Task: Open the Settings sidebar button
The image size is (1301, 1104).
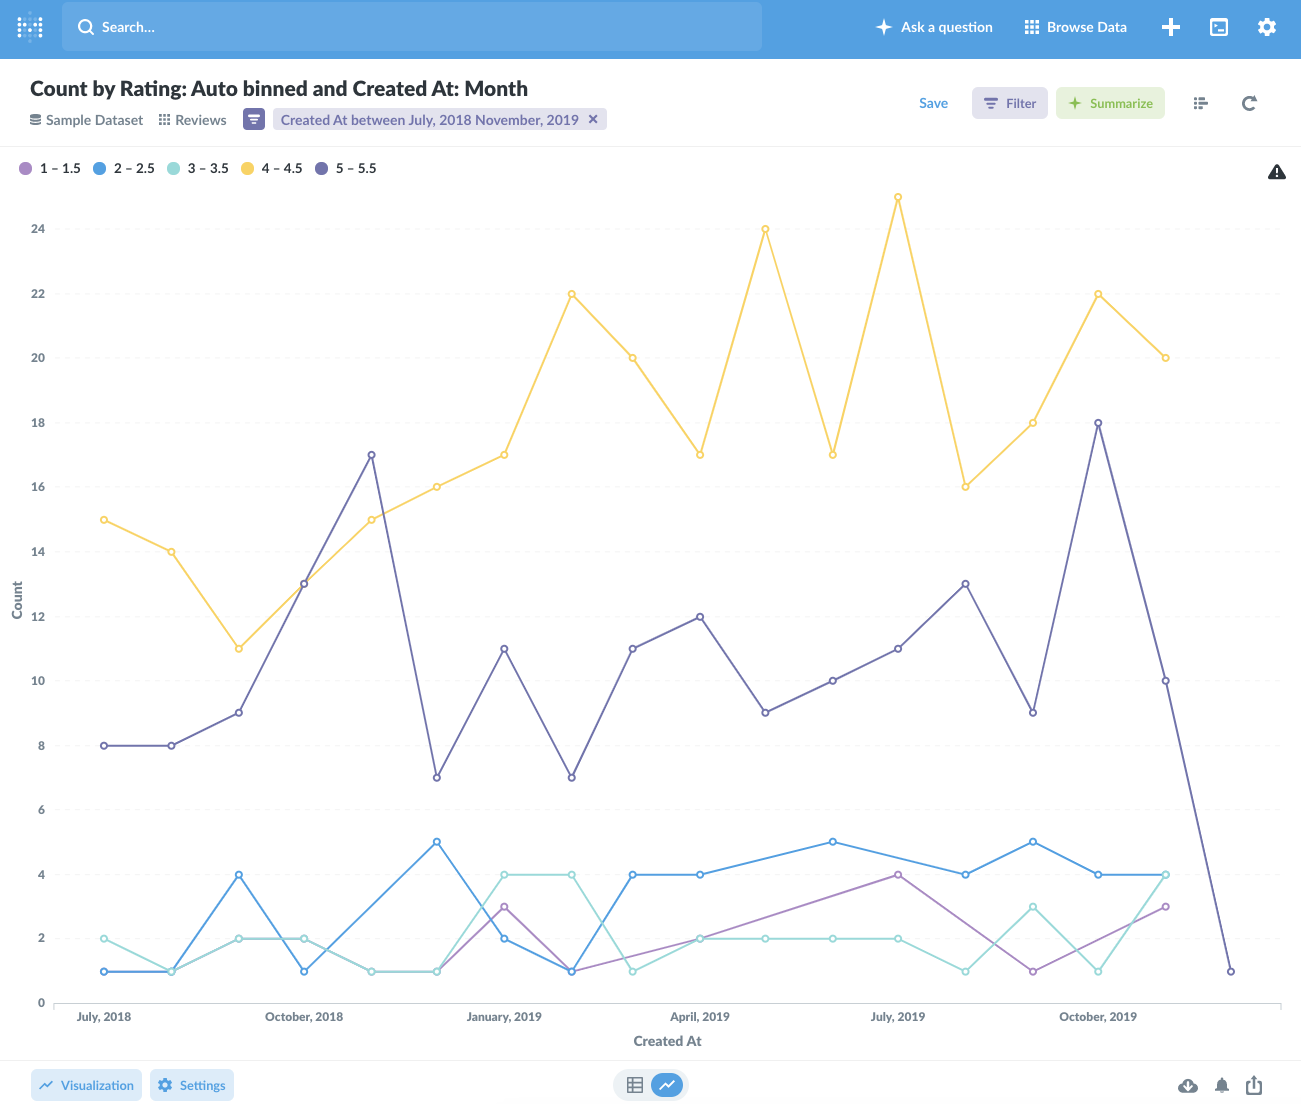Action: tap(191, 1085)
